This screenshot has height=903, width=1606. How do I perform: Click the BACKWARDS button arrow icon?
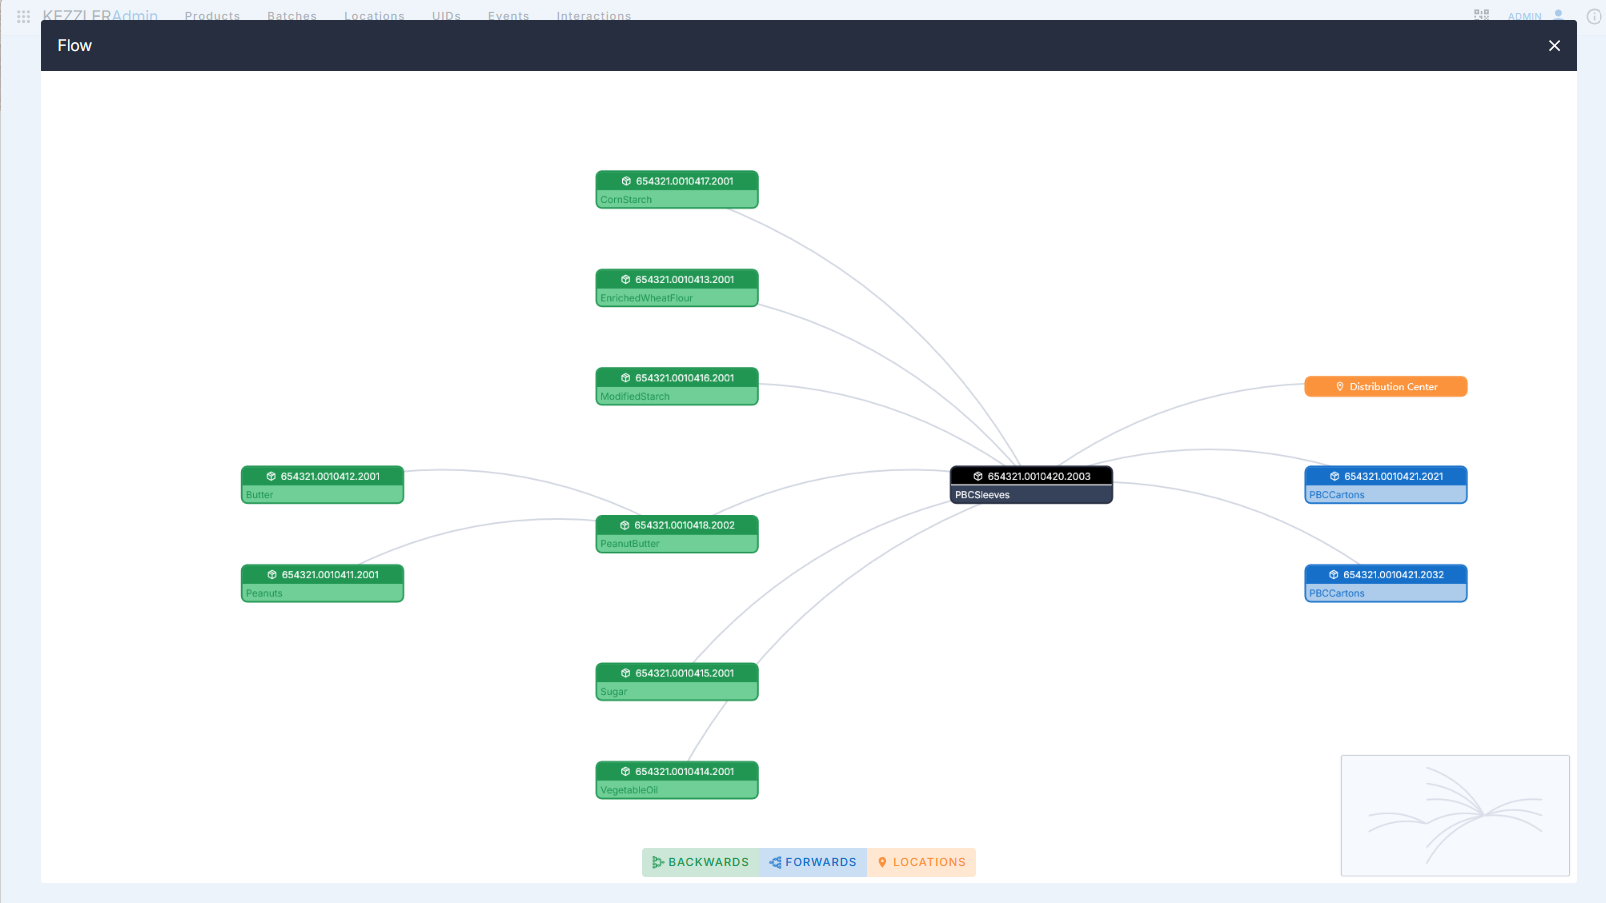pyautogui.click(x=658, y=862)
